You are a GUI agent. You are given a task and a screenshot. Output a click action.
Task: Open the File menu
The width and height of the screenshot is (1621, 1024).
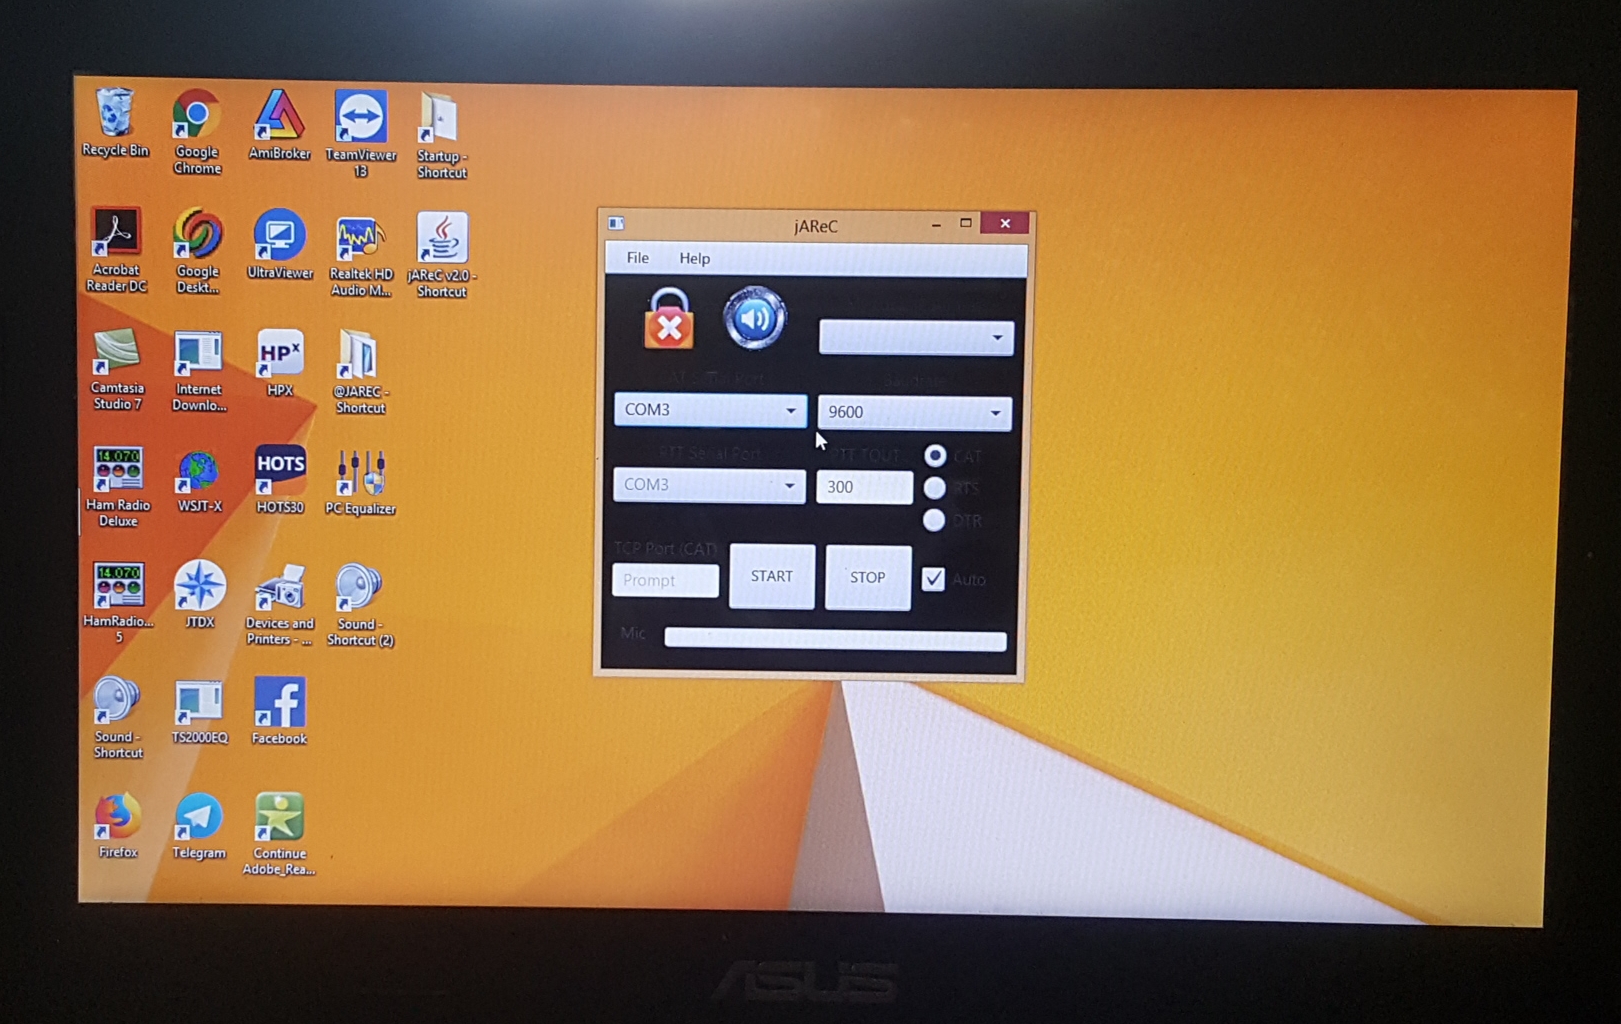point(637,258)
